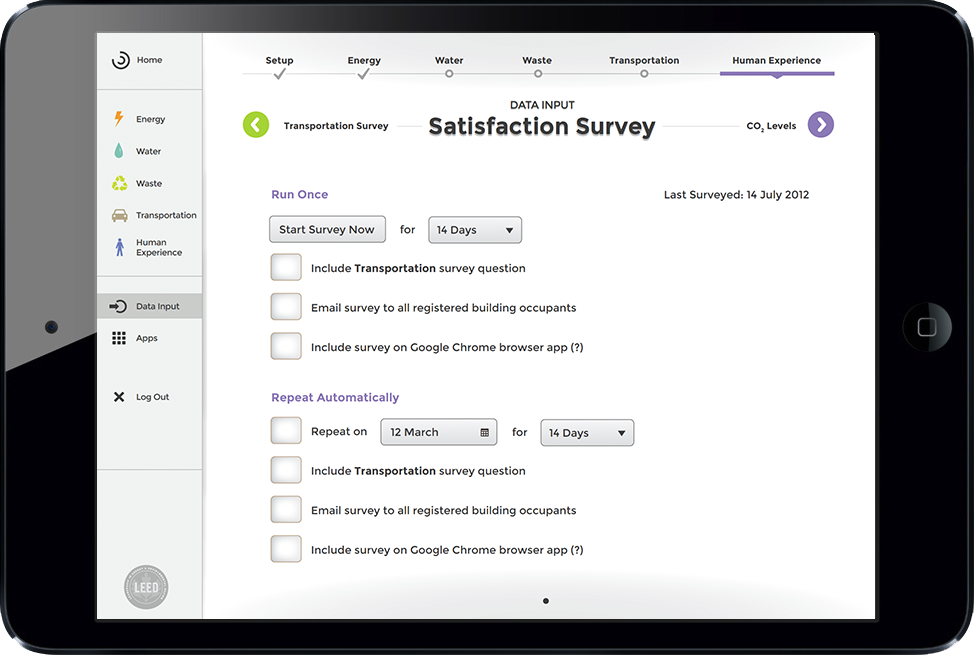
Task: Click the Home spiral logo icon
Action: pyautogui.click(x=121, y=60)
